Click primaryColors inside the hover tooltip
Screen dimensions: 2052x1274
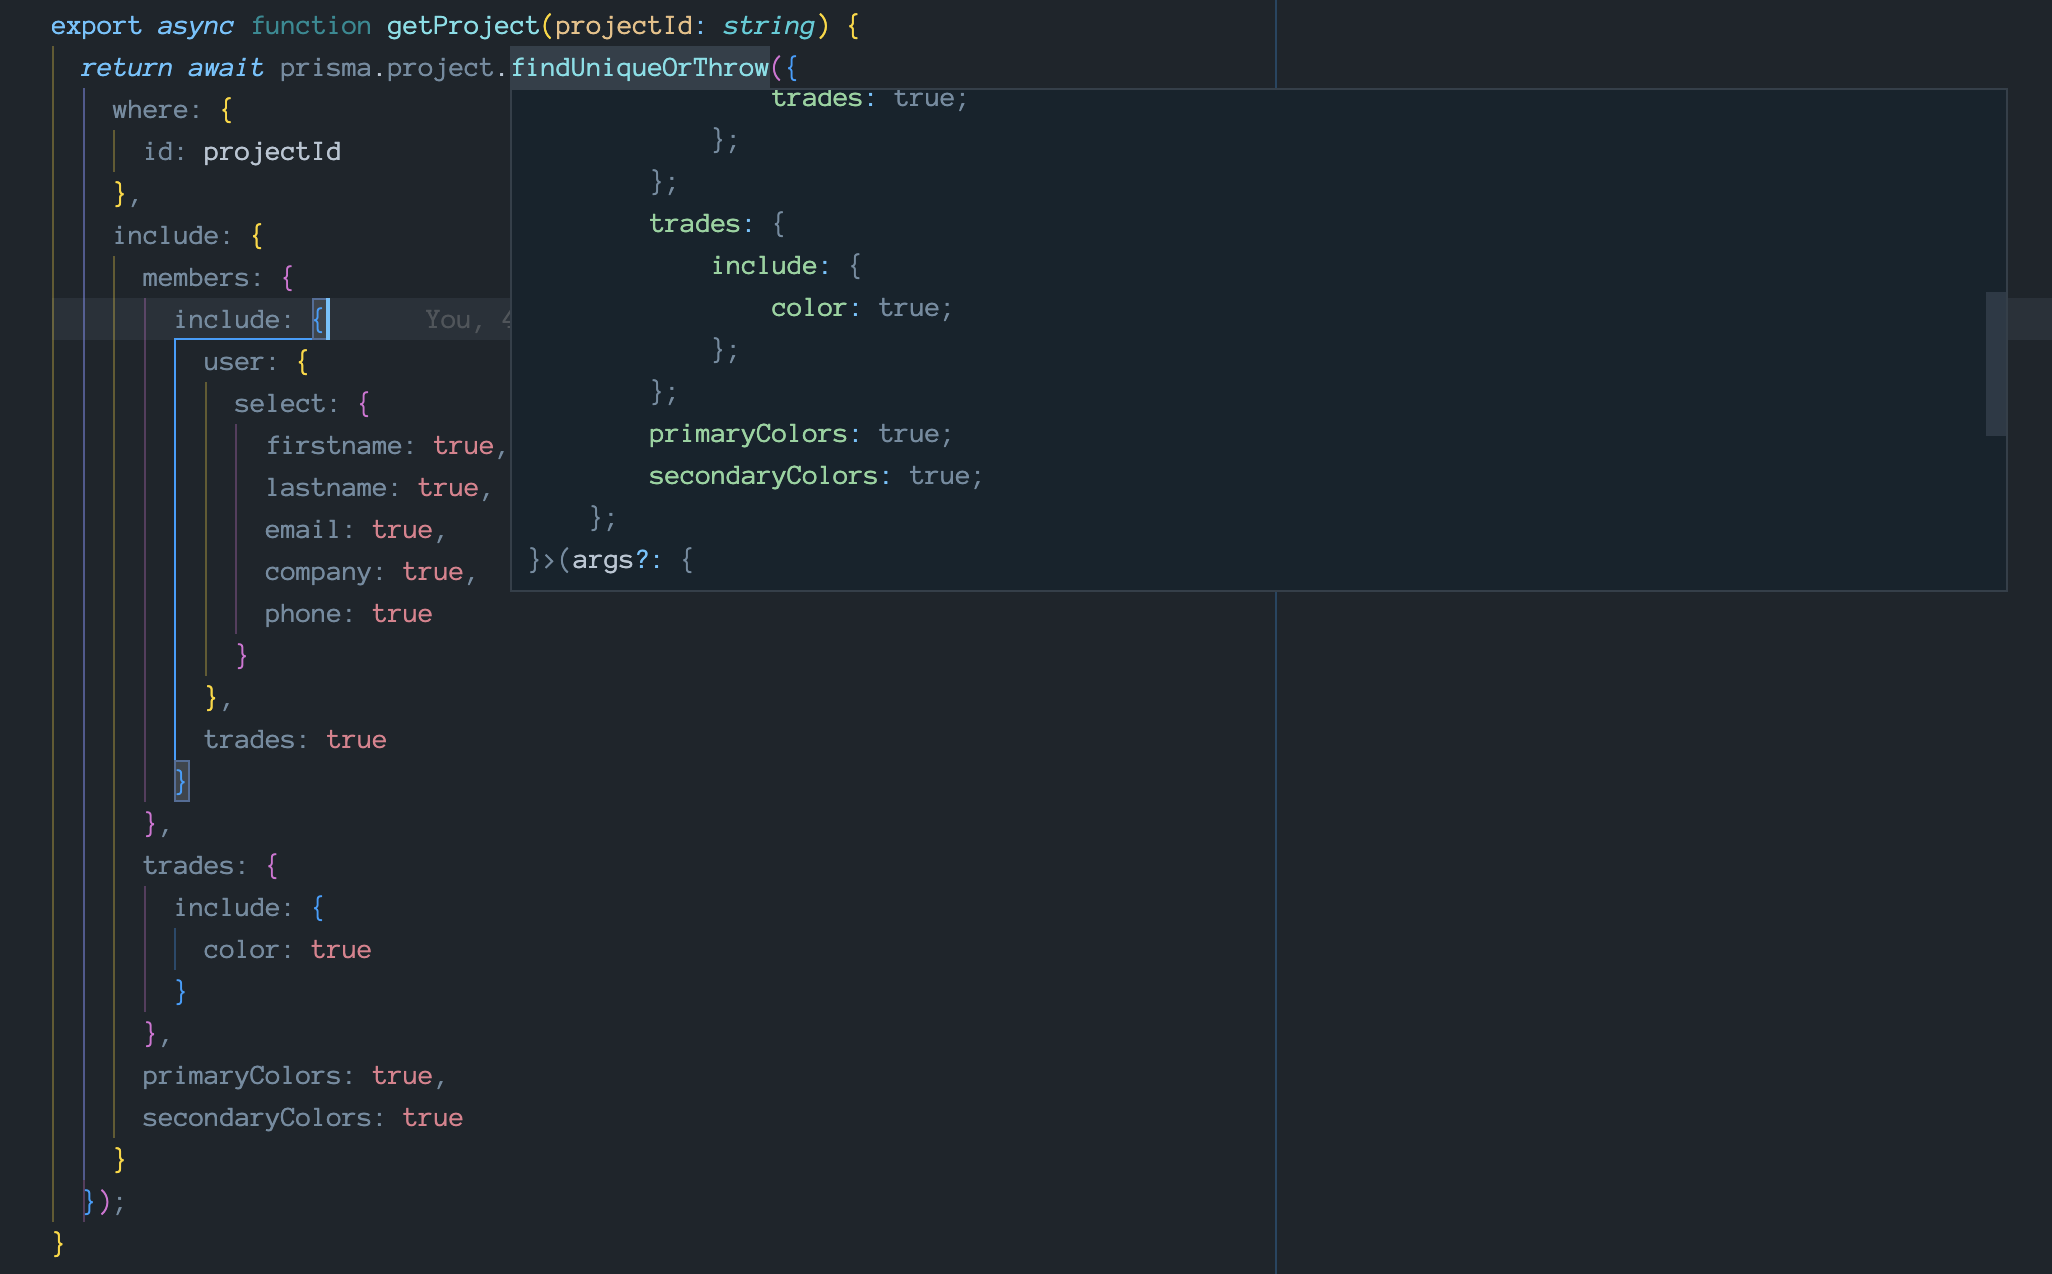click(x=747, y=434)
